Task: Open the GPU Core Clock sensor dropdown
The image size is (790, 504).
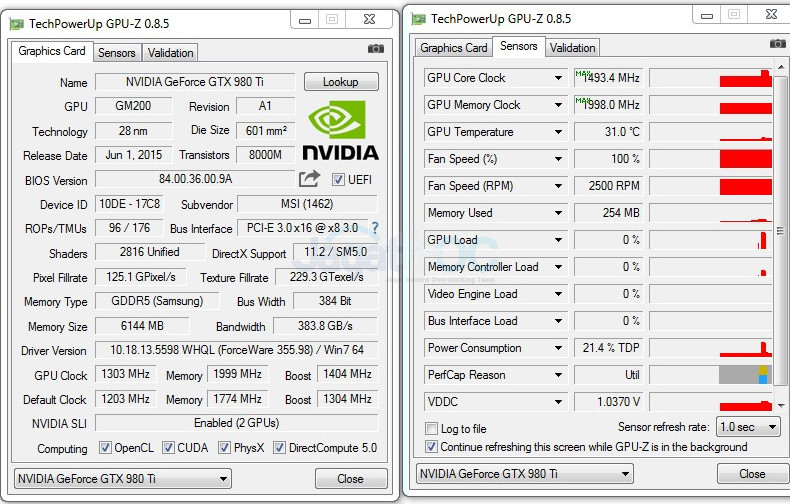Action: coord(558,78)
